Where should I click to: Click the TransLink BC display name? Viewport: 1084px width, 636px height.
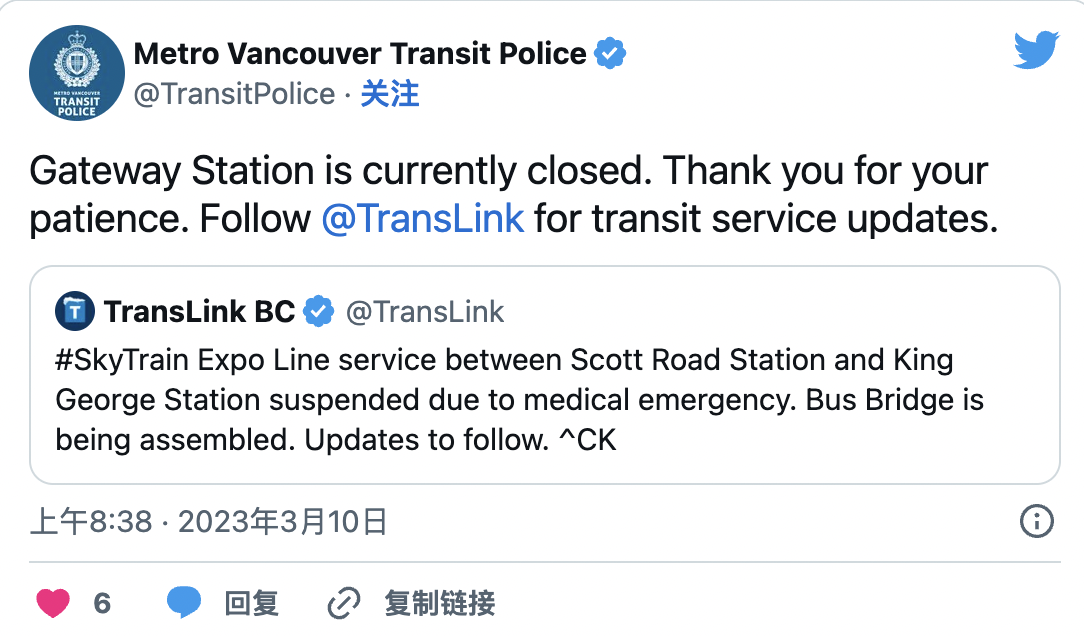pos(200,312)
